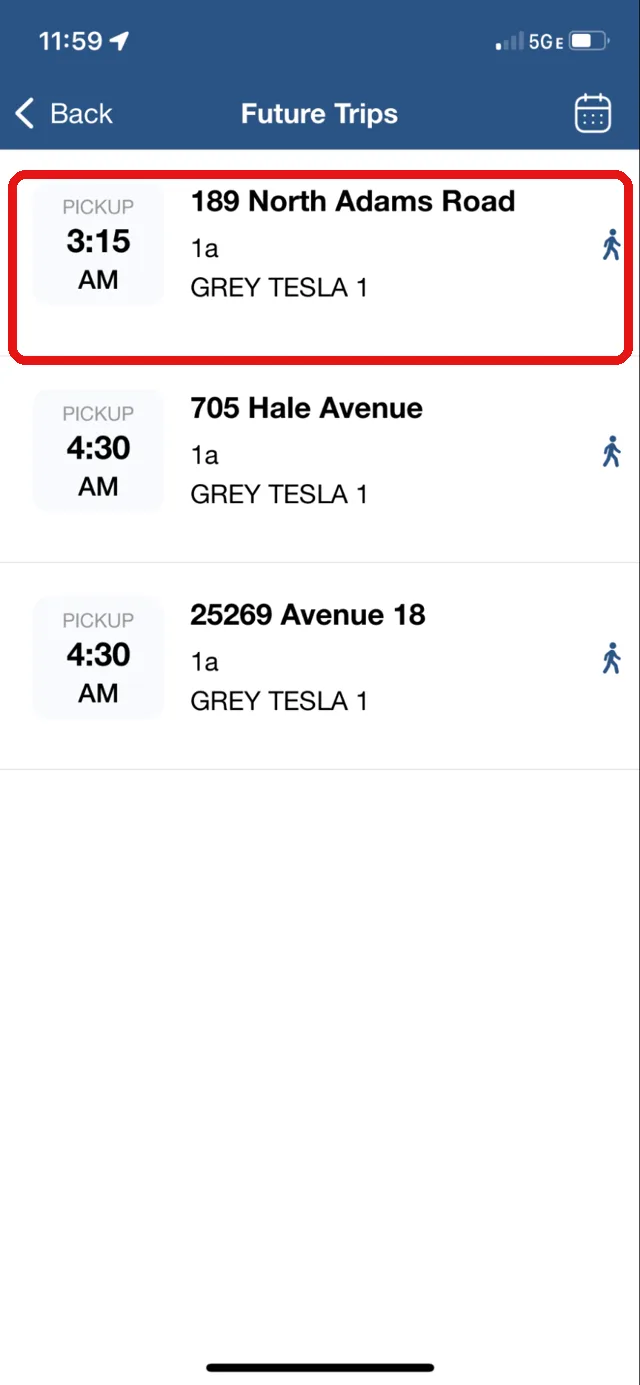The width and height of the screenshot is (640, 1385).
Task: Tap walking person icon for North Adams trip
Action: pos(612,244)
